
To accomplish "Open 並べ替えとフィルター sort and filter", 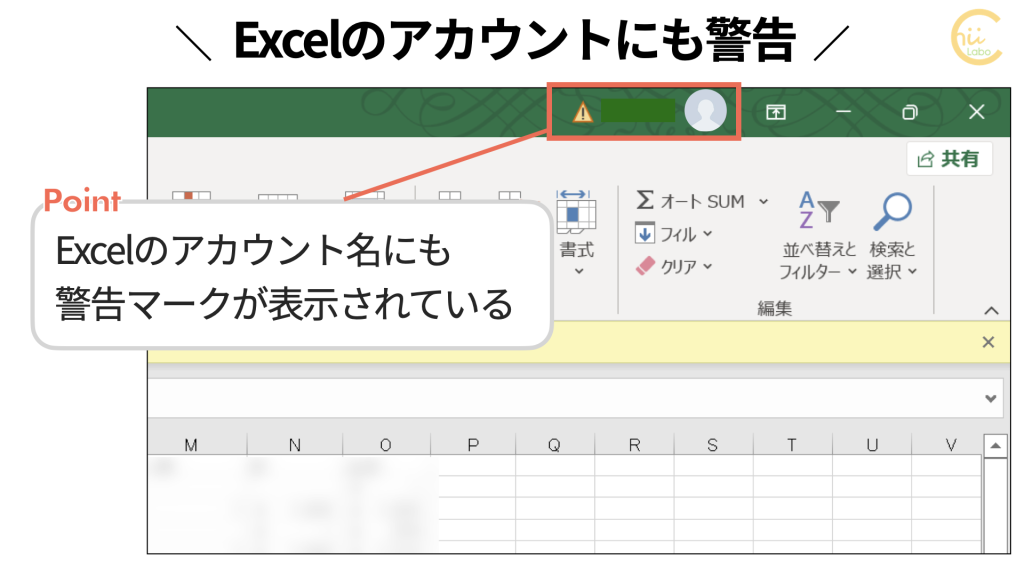I will (x=818, y=236).
